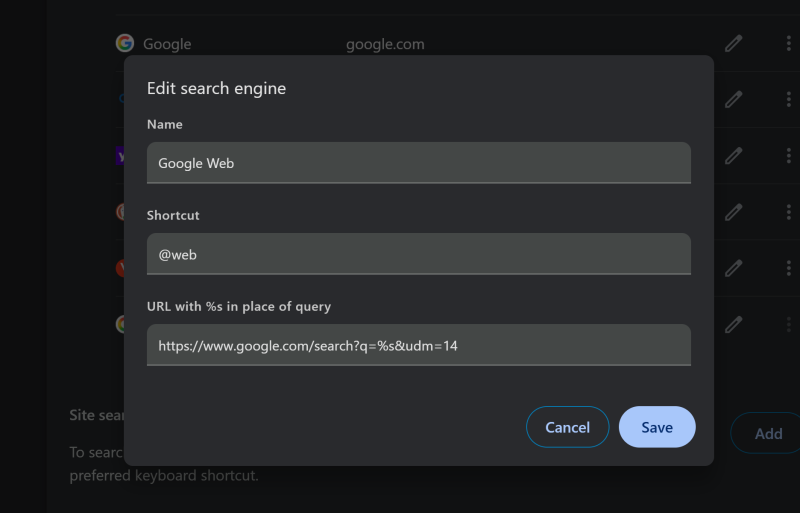Viewport: 800px width, 513px height.
Task: Open three-dot menu for the top Google row
Action: point(788,44)
